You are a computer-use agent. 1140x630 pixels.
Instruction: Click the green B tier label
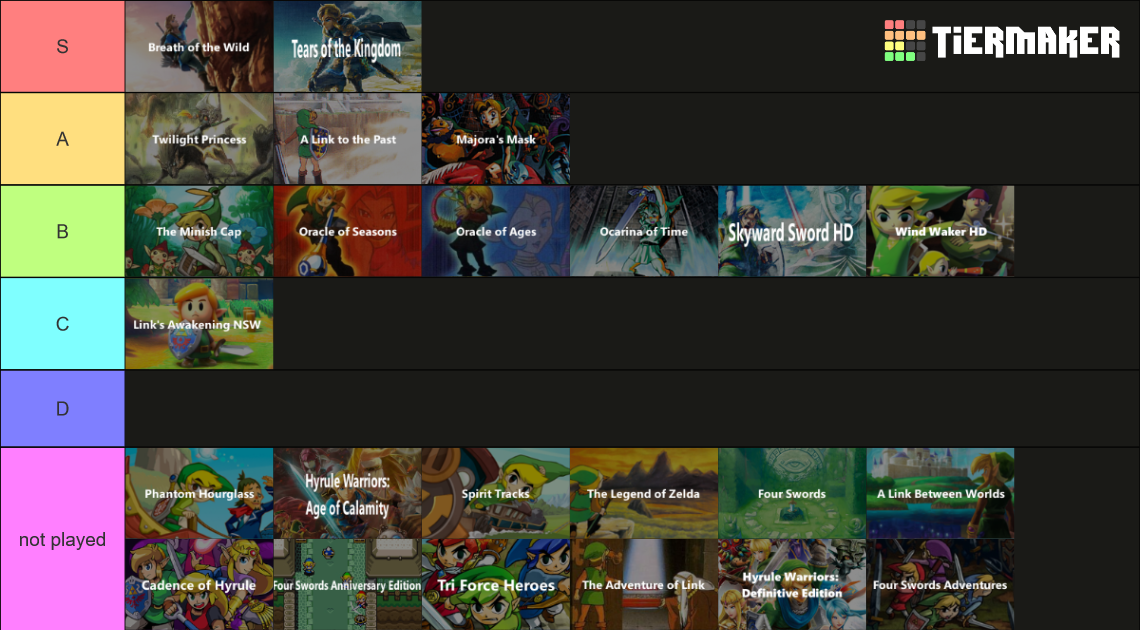[x=62, y=231]
